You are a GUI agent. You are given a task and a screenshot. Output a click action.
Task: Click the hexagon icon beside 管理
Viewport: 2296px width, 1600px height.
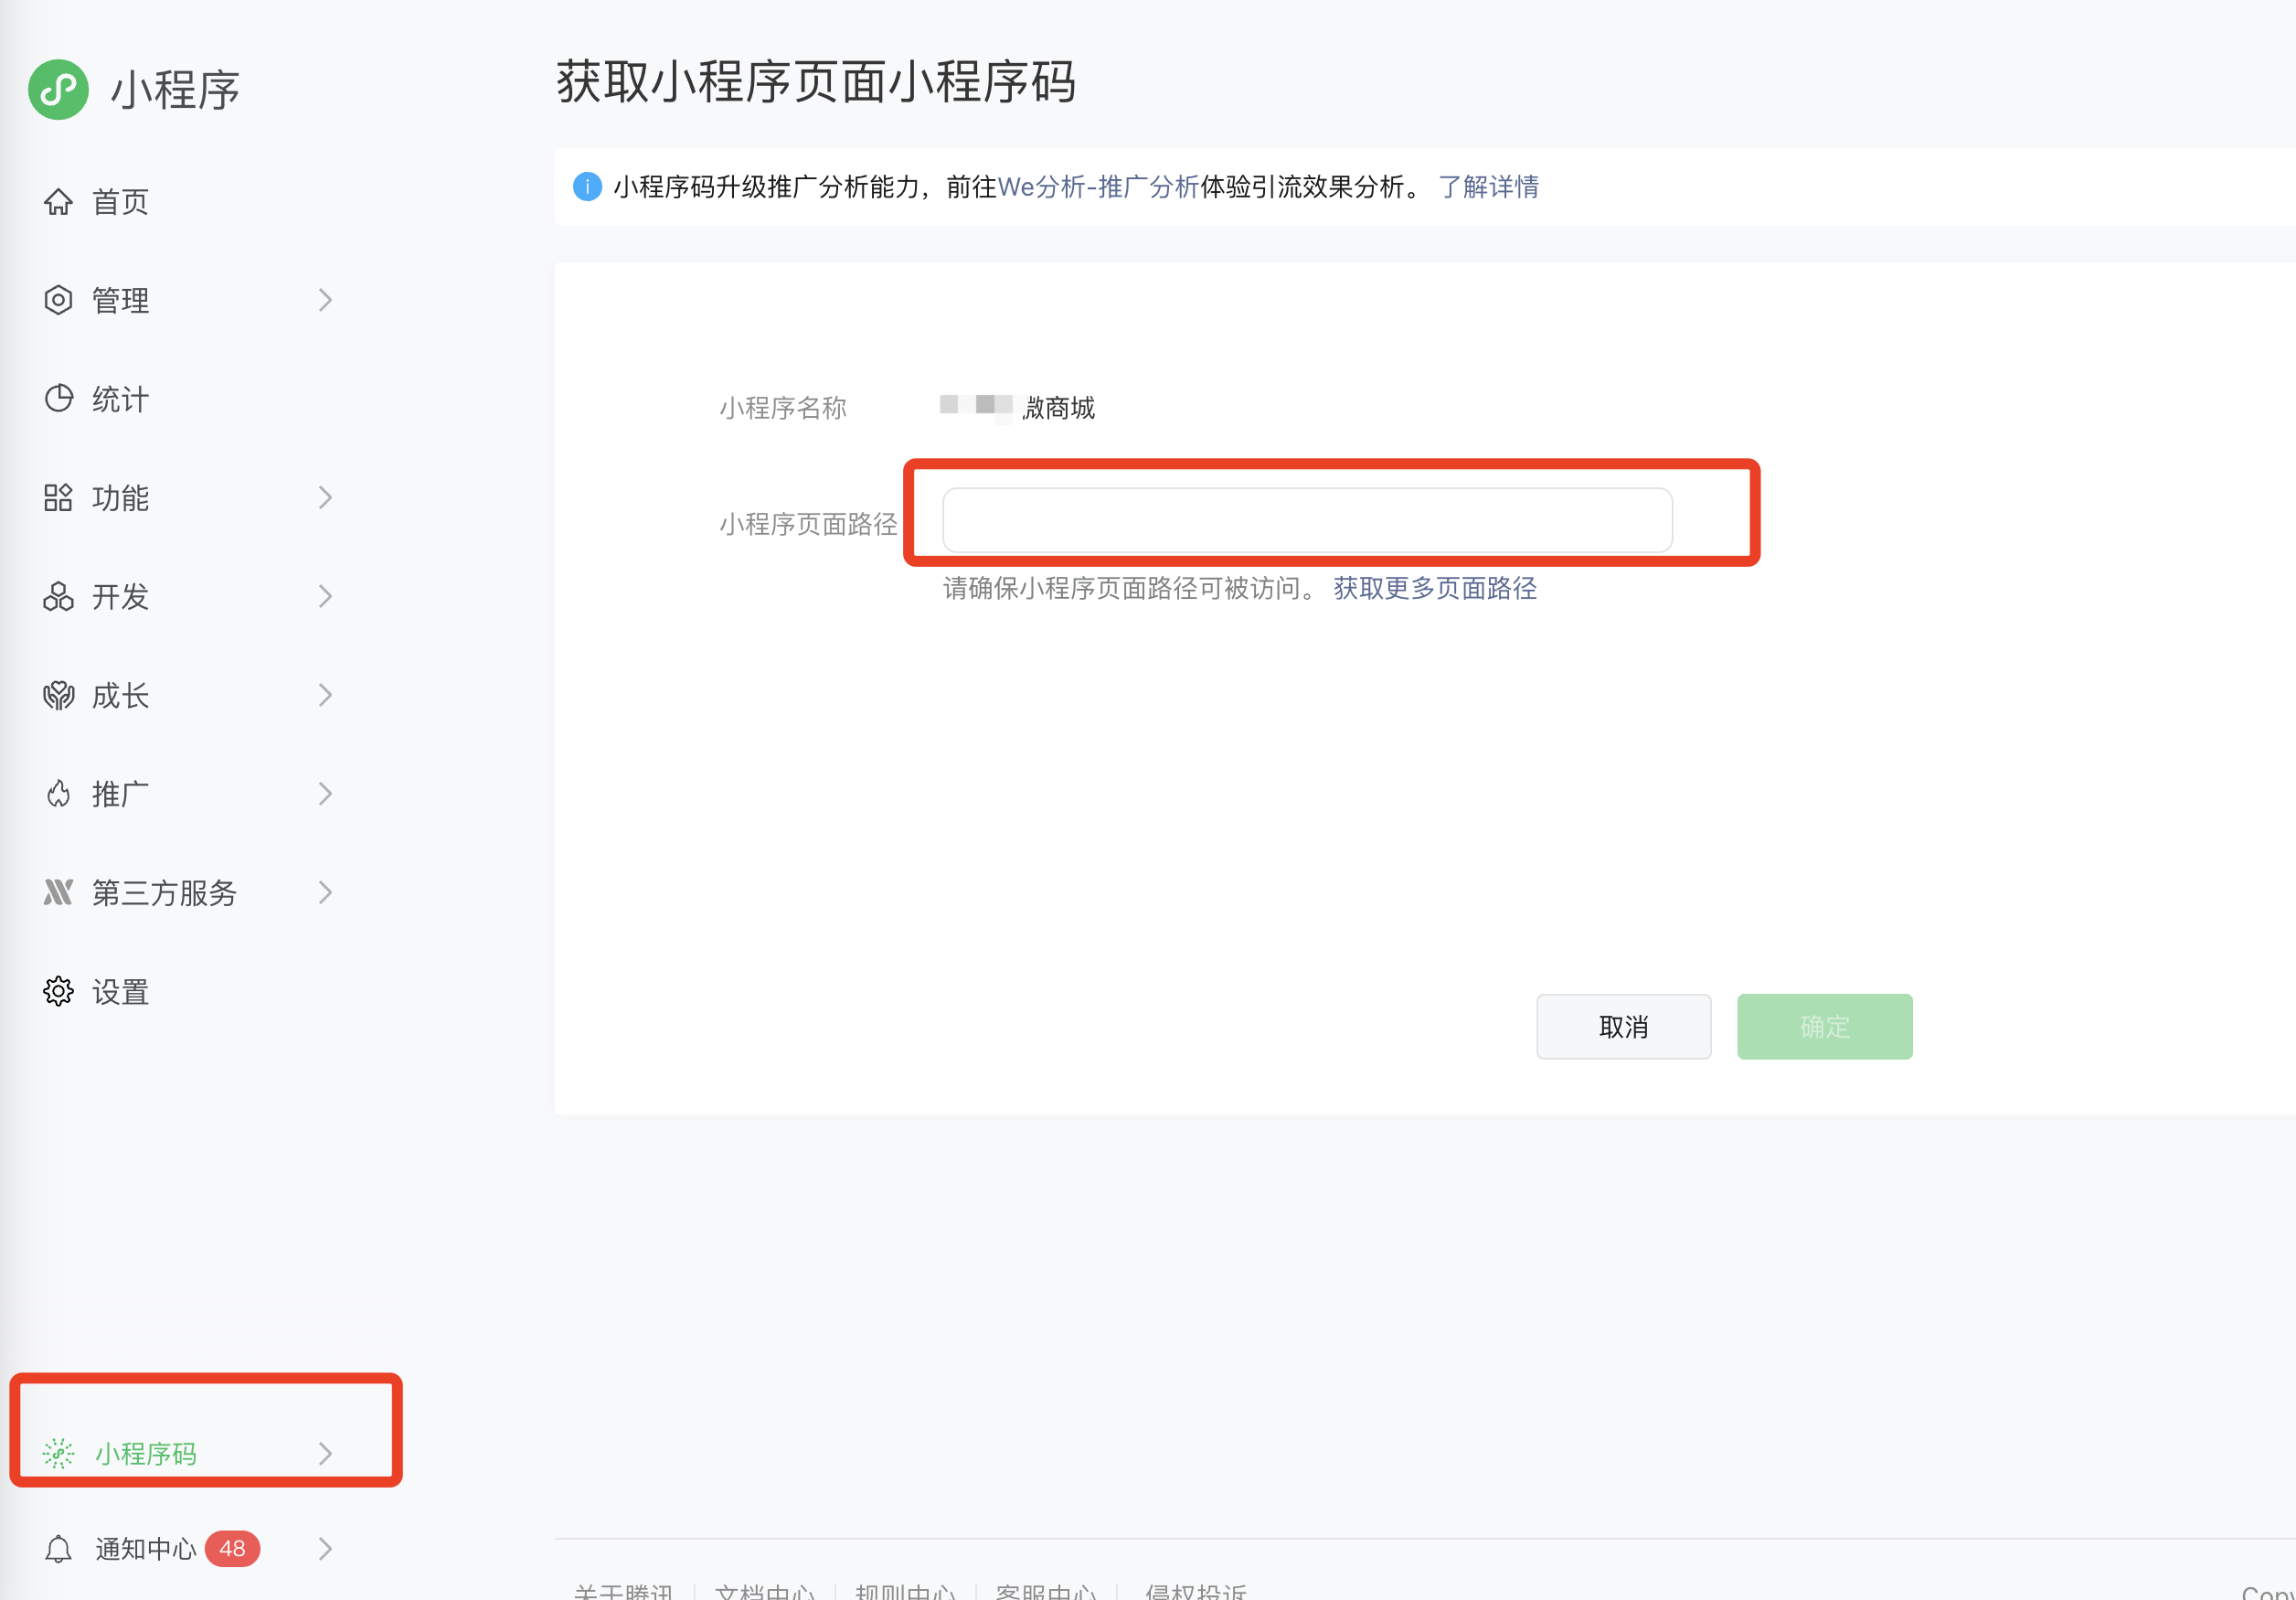click(x=58, y=300)
